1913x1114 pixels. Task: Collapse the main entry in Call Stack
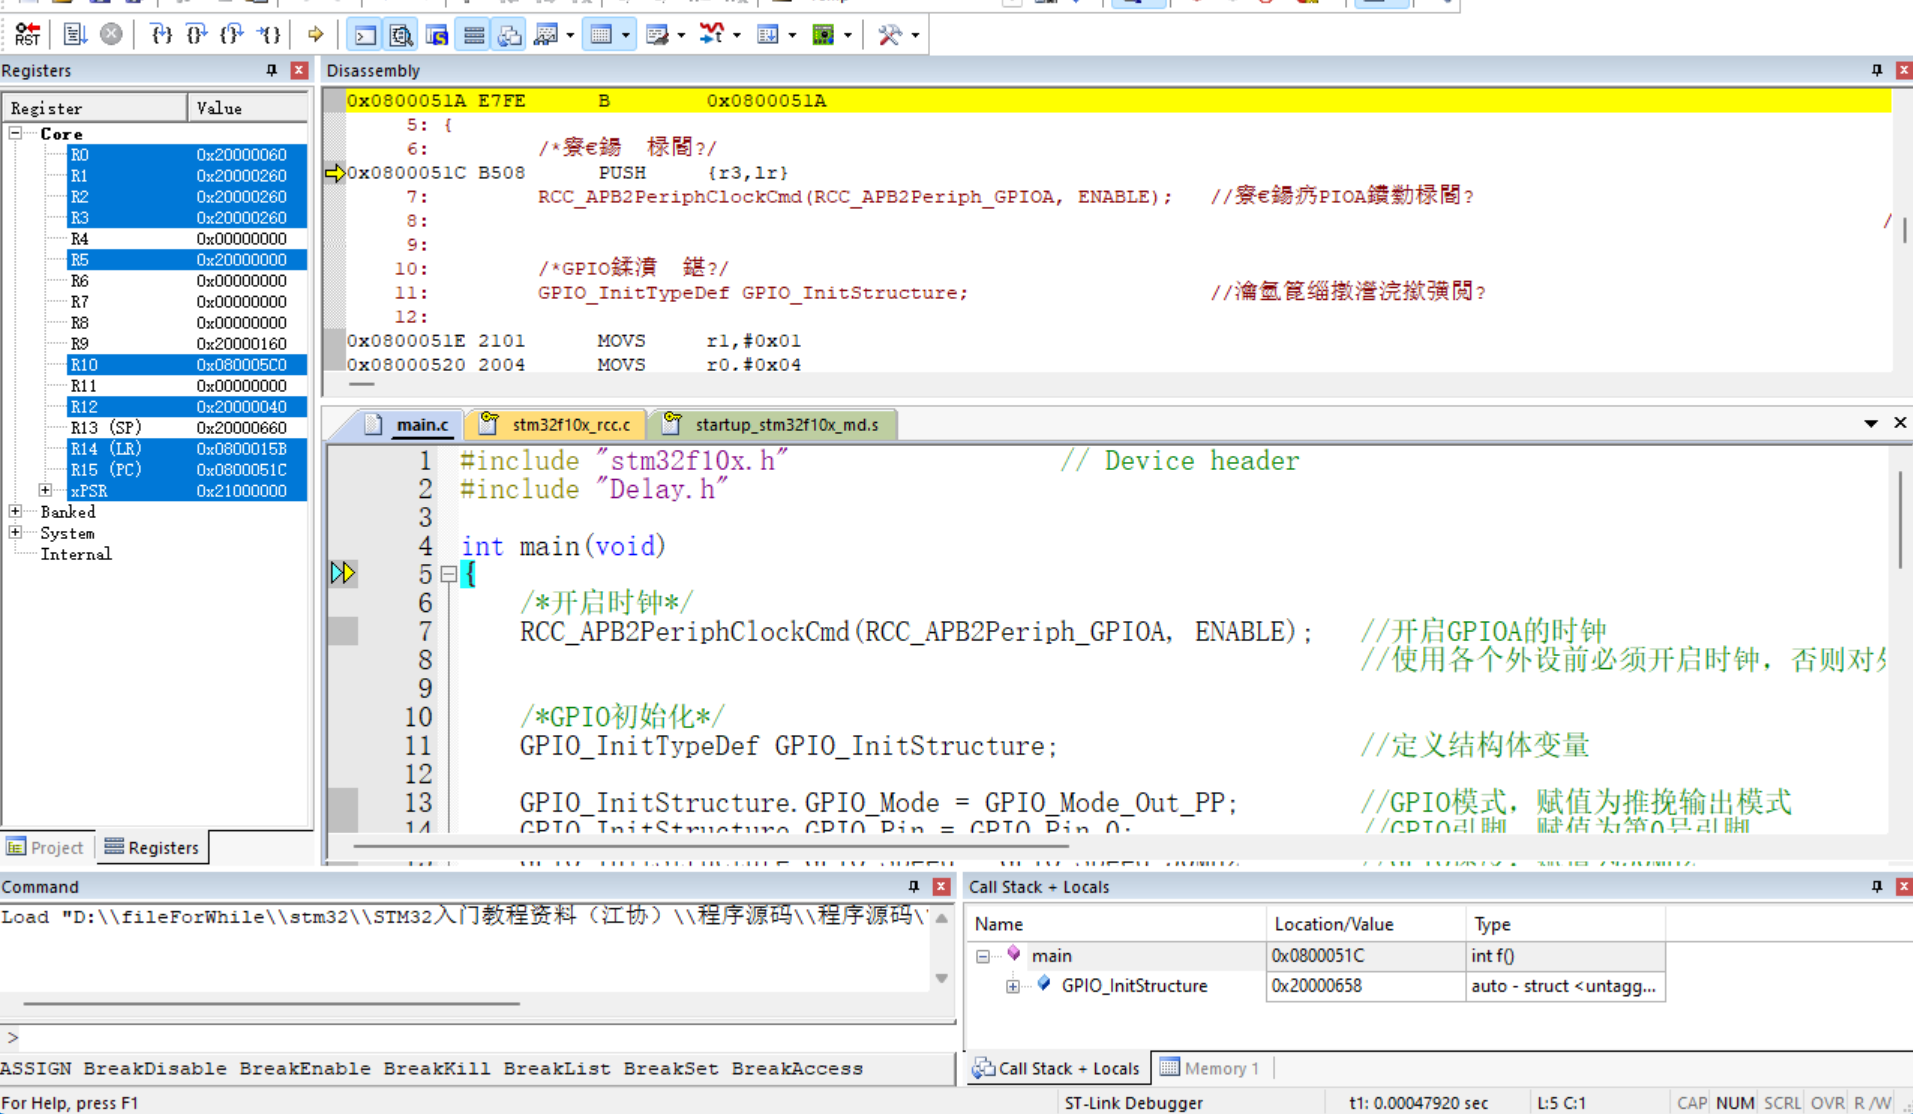click(983, 956)
